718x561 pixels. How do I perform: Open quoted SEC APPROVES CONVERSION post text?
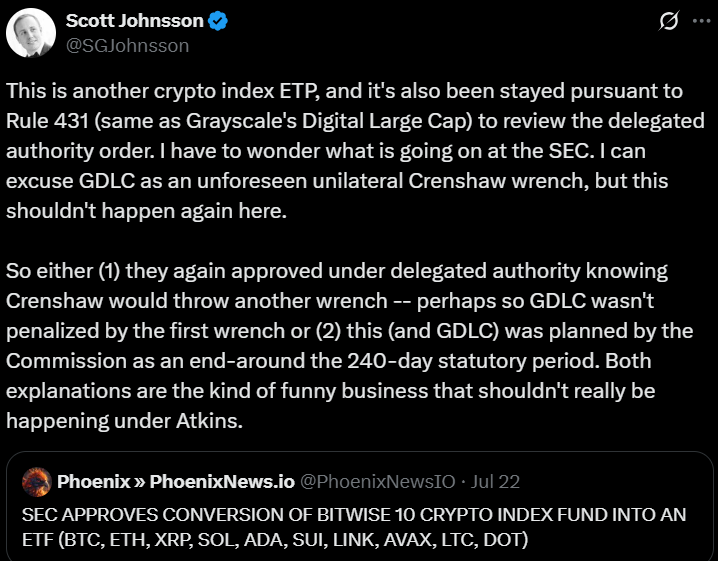click(x=354, y=527)
